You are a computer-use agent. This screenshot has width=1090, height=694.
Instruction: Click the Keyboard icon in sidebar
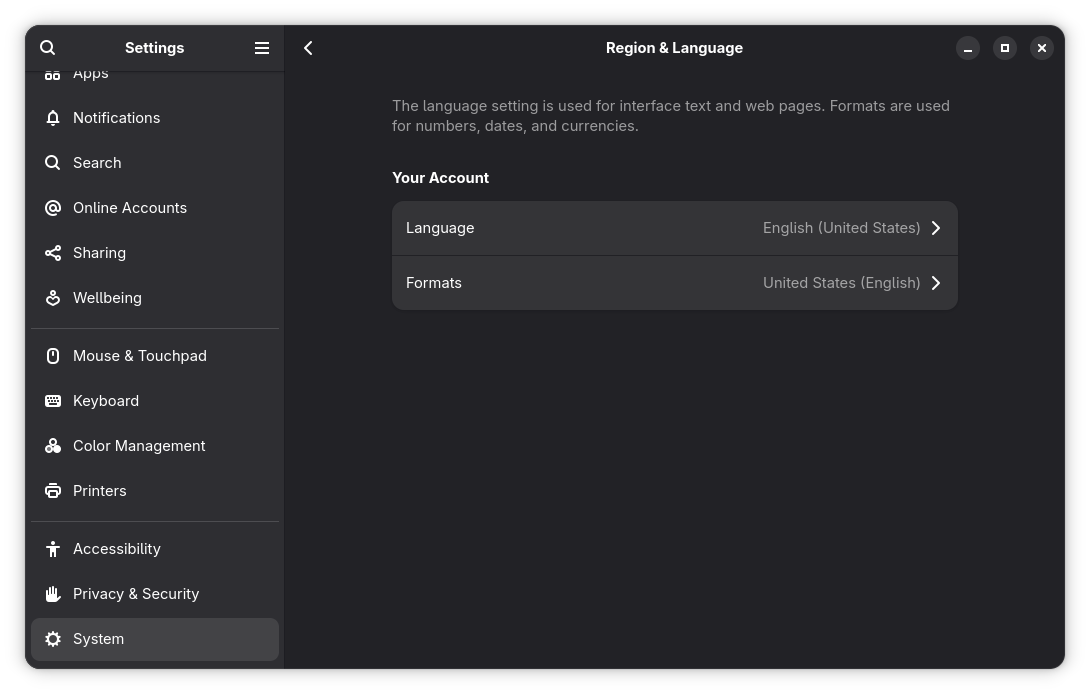[53, 401]
